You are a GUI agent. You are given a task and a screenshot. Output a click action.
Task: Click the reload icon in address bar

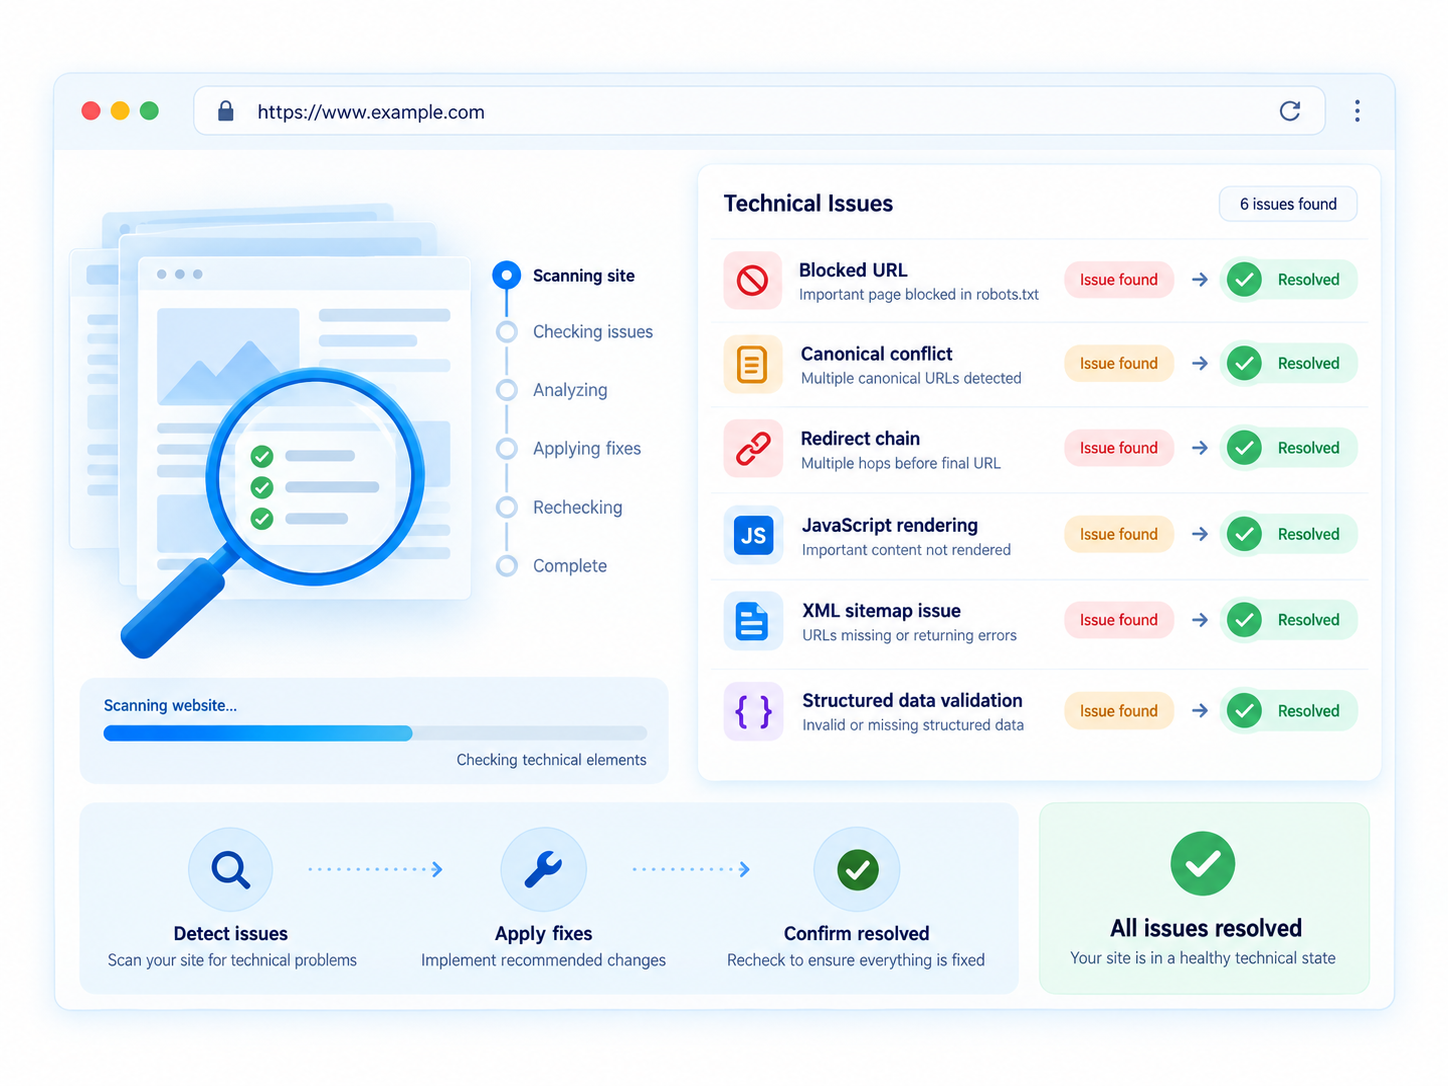point(1290,111)
